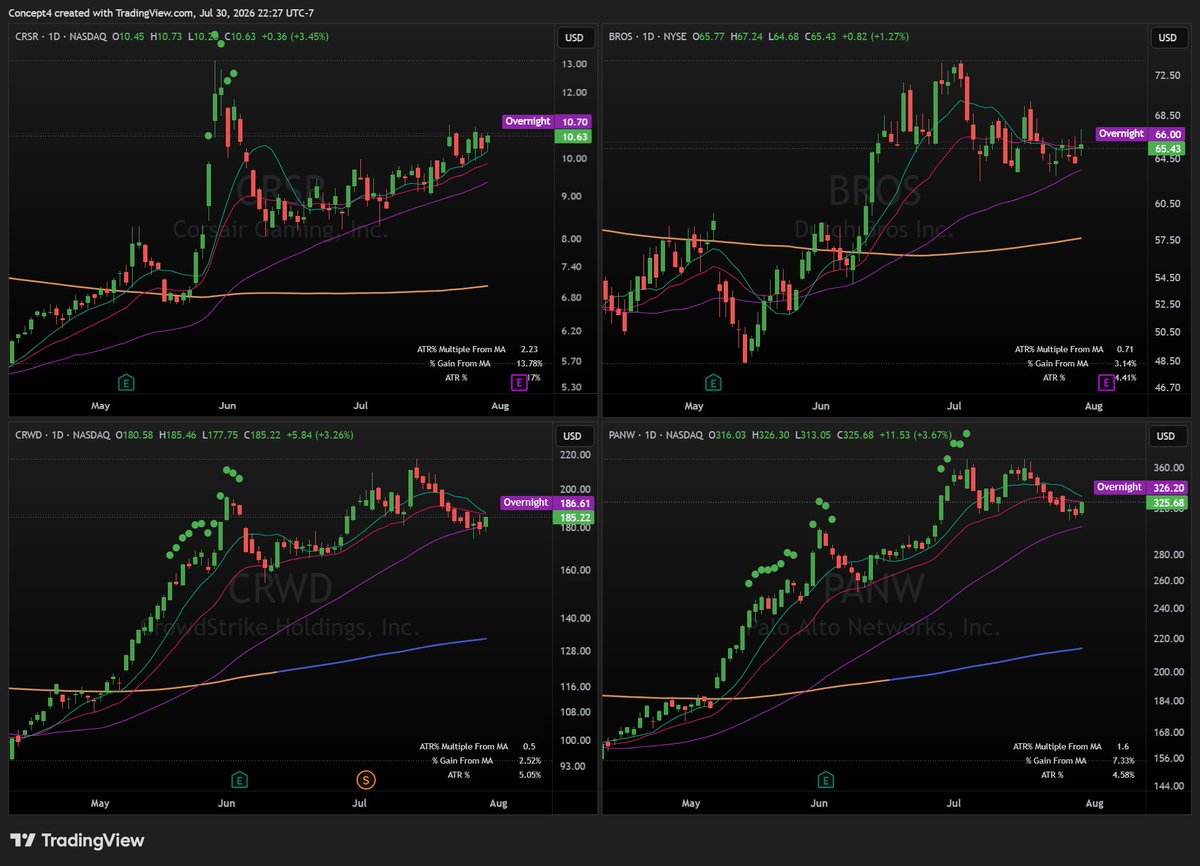Click the purple E marker on CRSR chart
1200x866 pixels.
[519, 382]
